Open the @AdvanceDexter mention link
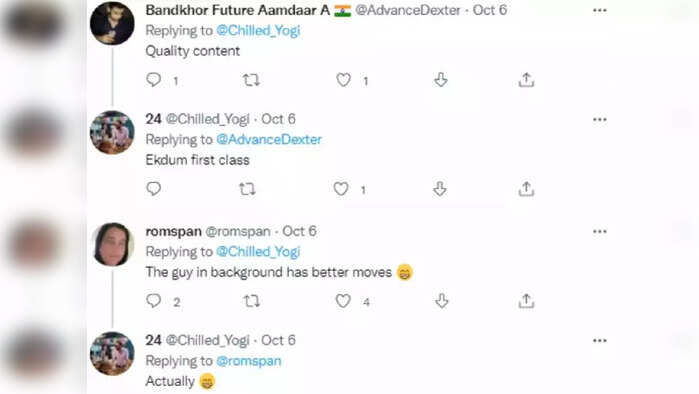 [x=269, y=140]
